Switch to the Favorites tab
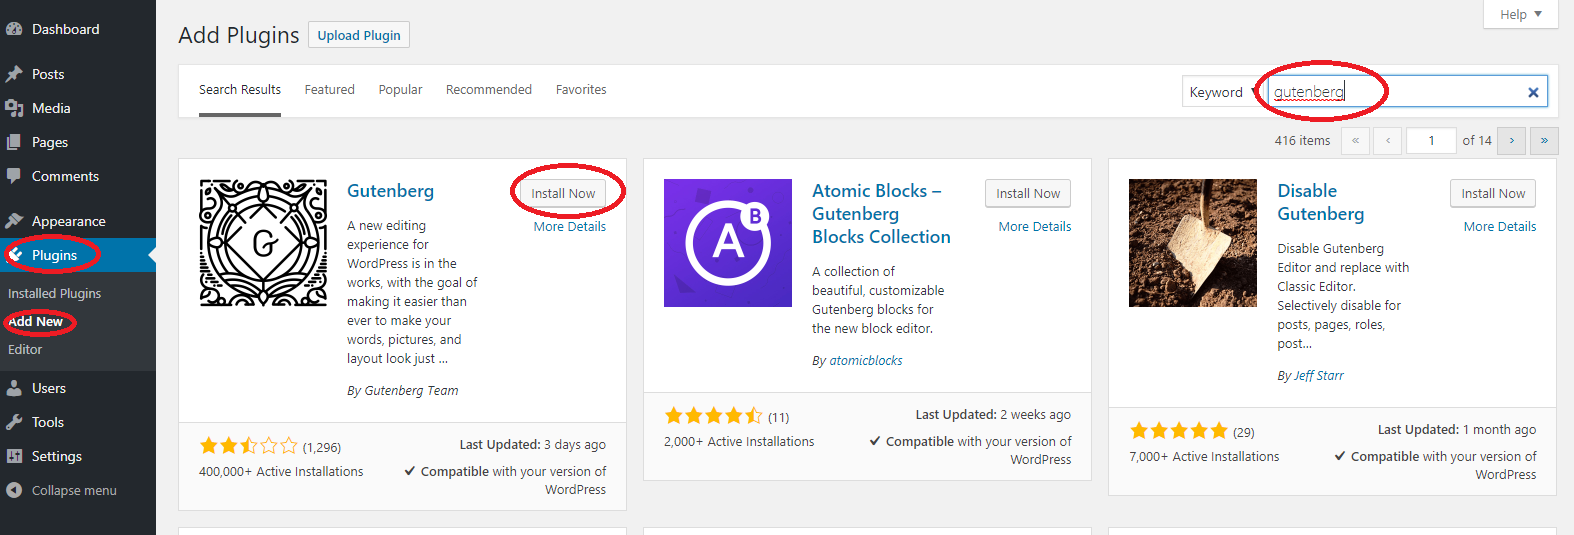The width and height of the screenshot is (1574, 535). click(581, 90)
